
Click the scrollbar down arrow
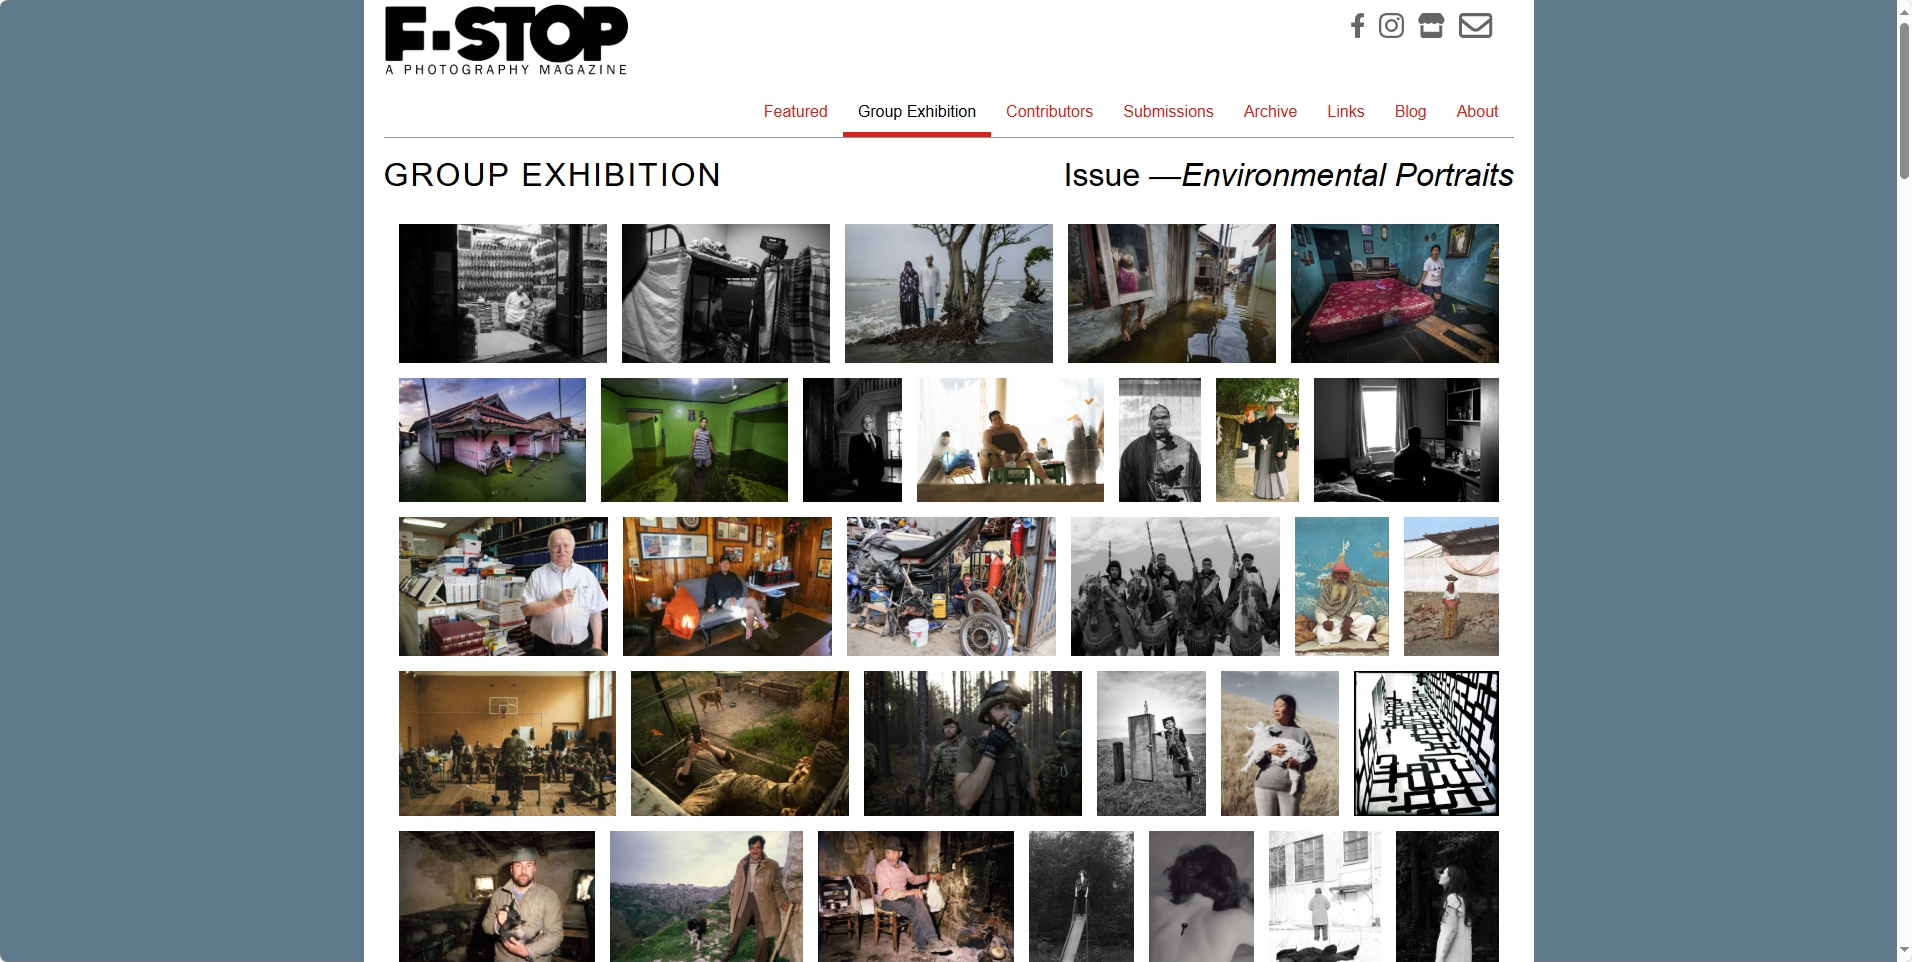[x=1904, y=951]
